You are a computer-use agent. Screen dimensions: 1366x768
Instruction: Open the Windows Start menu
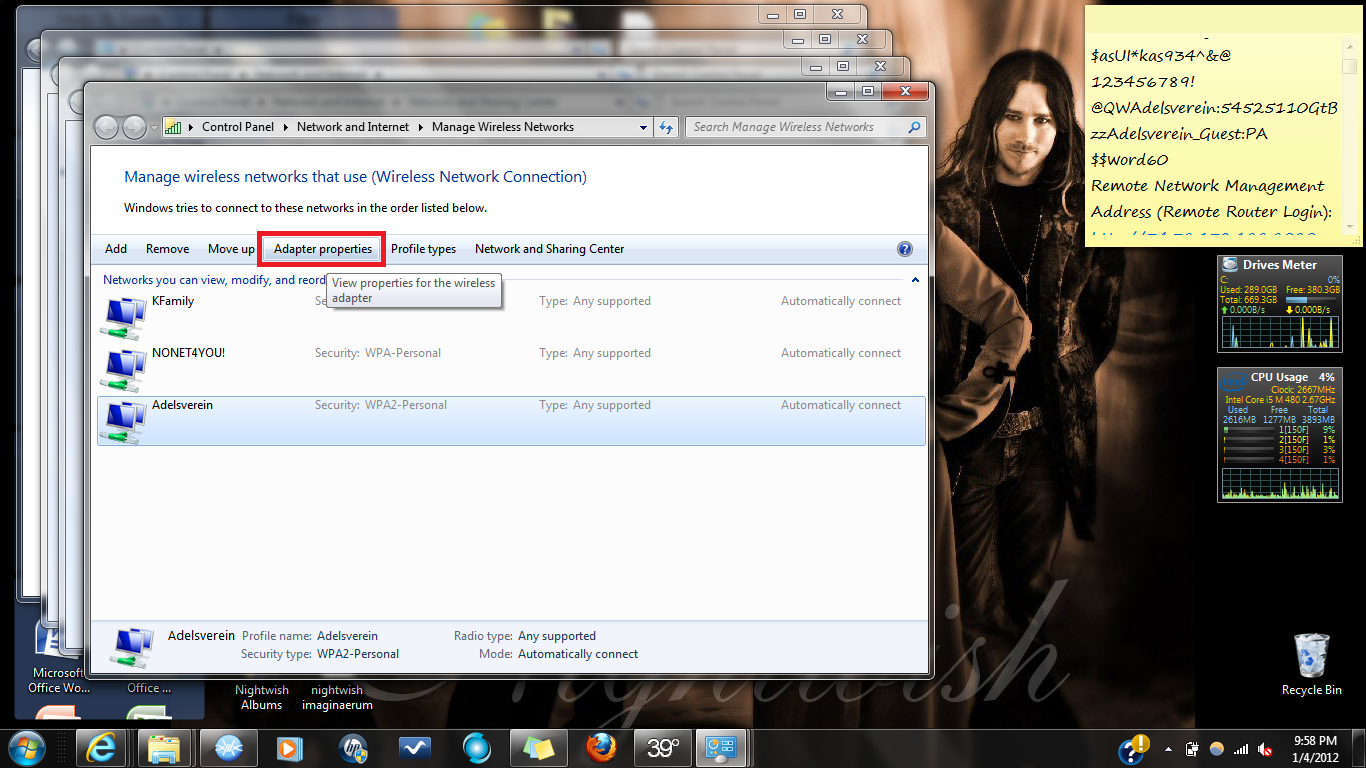tap(26, 747)
